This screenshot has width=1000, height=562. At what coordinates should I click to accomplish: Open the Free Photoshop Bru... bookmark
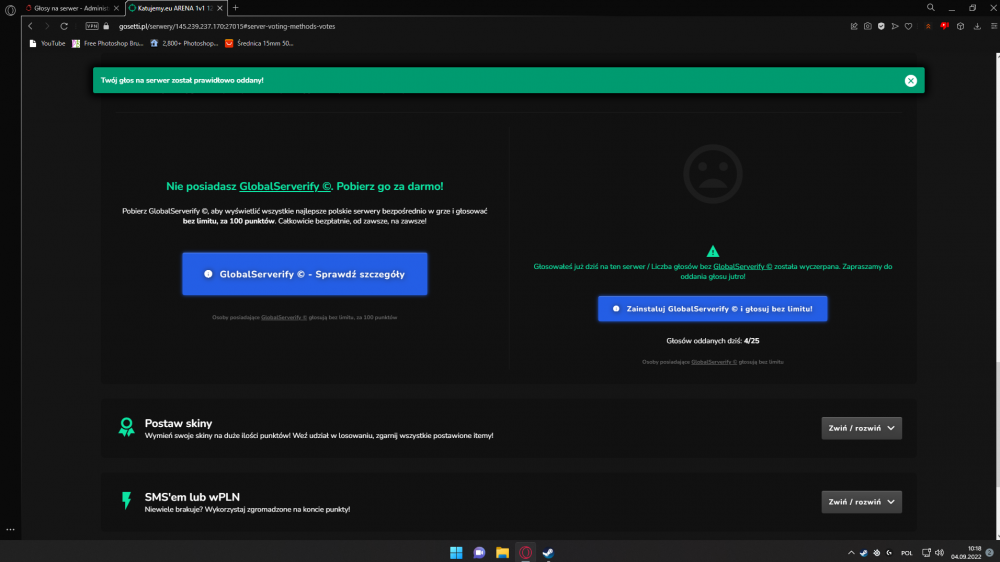click(107, 43)
